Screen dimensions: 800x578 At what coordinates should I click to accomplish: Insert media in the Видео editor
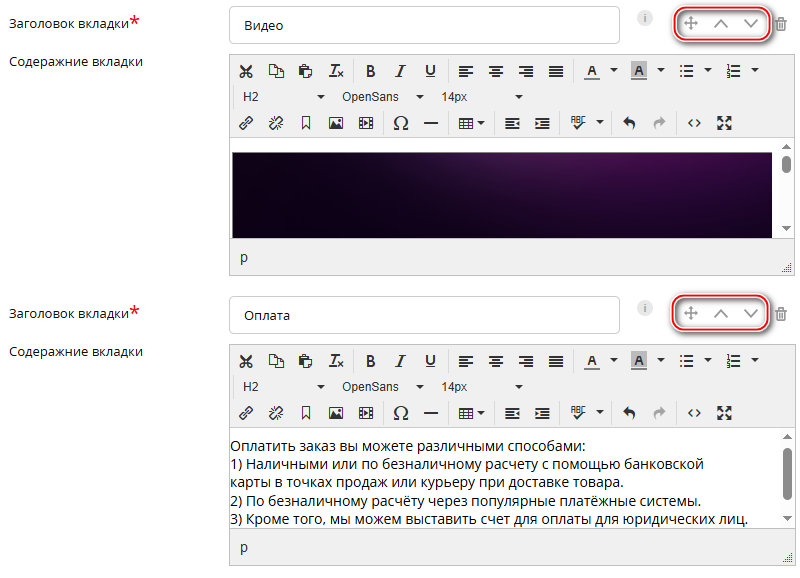366,123
